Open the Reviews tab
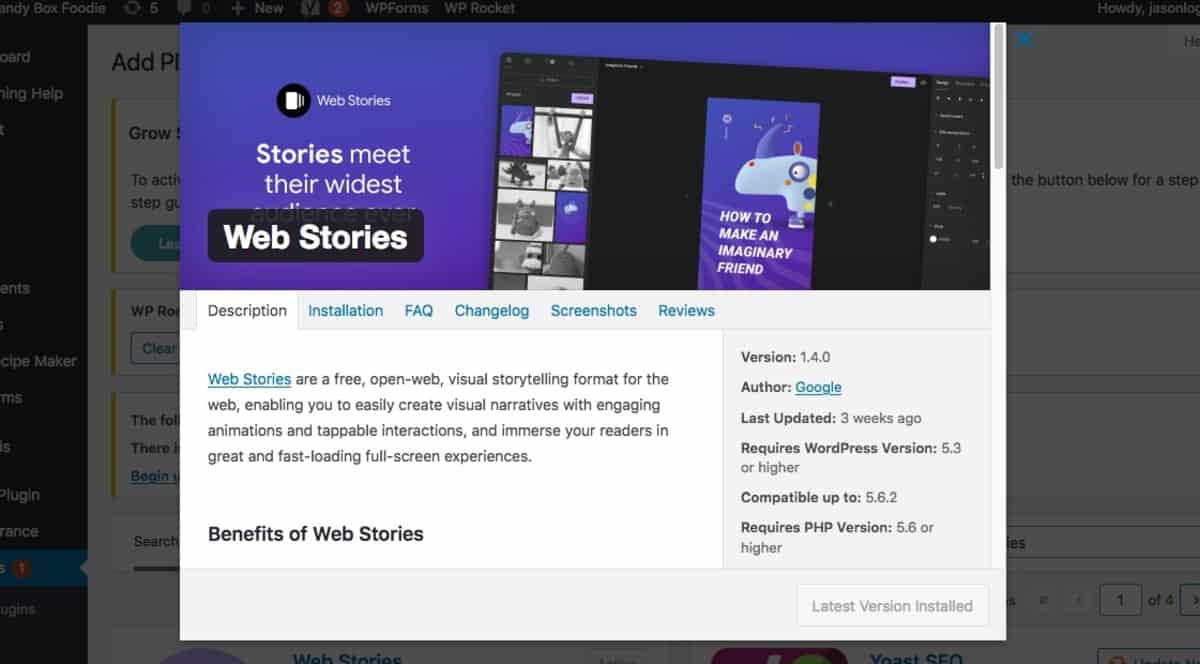Screen dimensions: 1200x664 pyautogui.click(x=686, y=310)
